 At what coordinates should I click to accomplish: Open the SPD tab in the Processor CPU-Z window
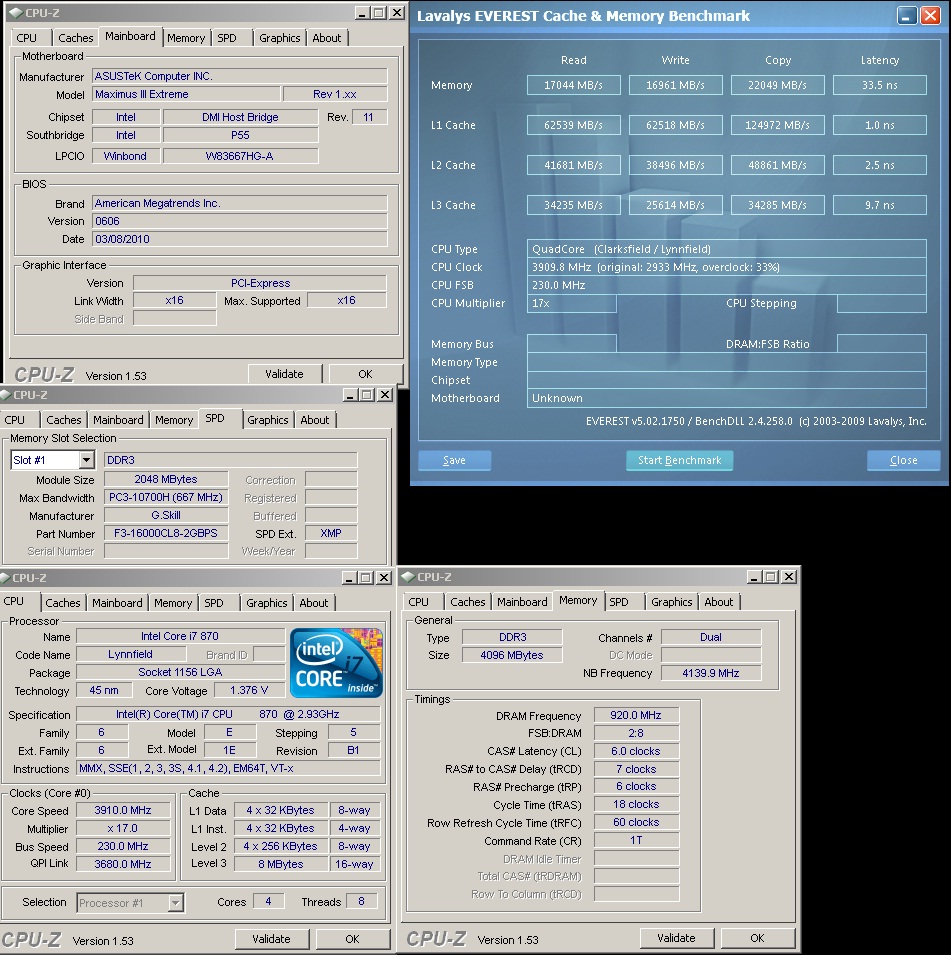(x=214, y=602)
